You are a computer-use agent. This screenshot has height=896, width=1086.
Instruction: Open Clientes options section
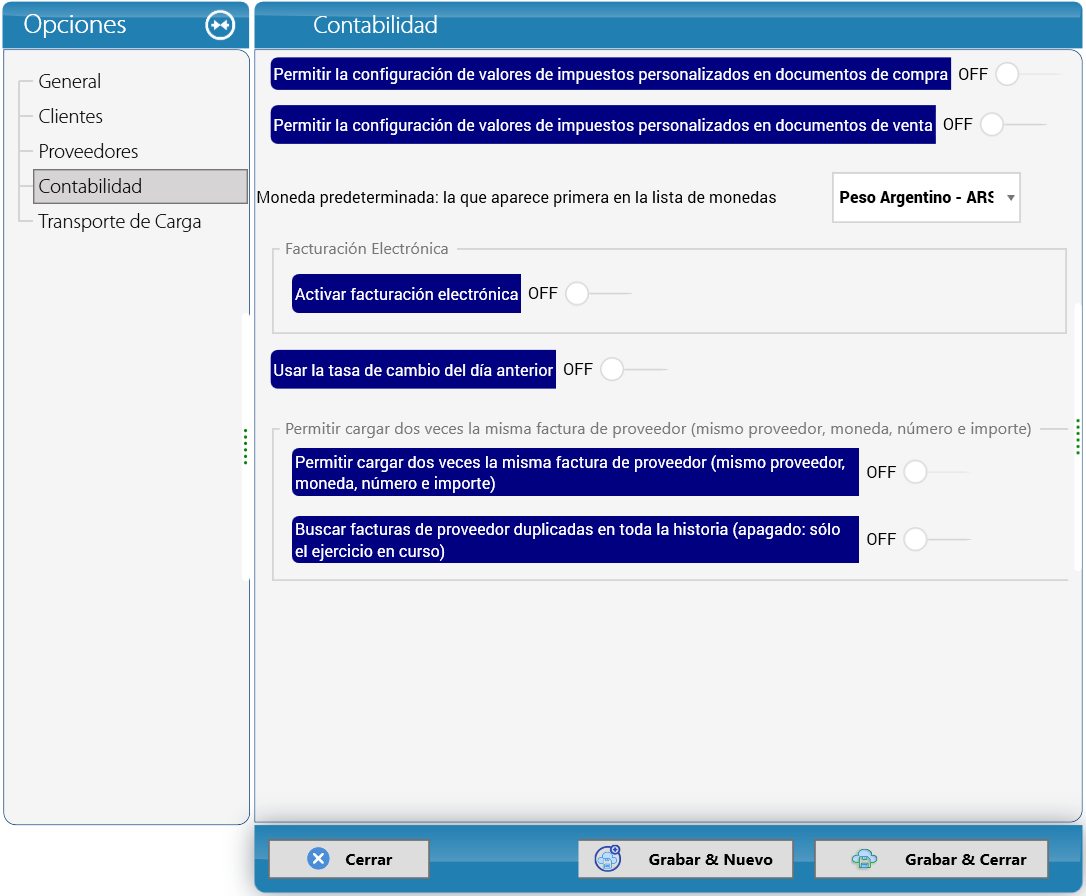tap(71, 116)
